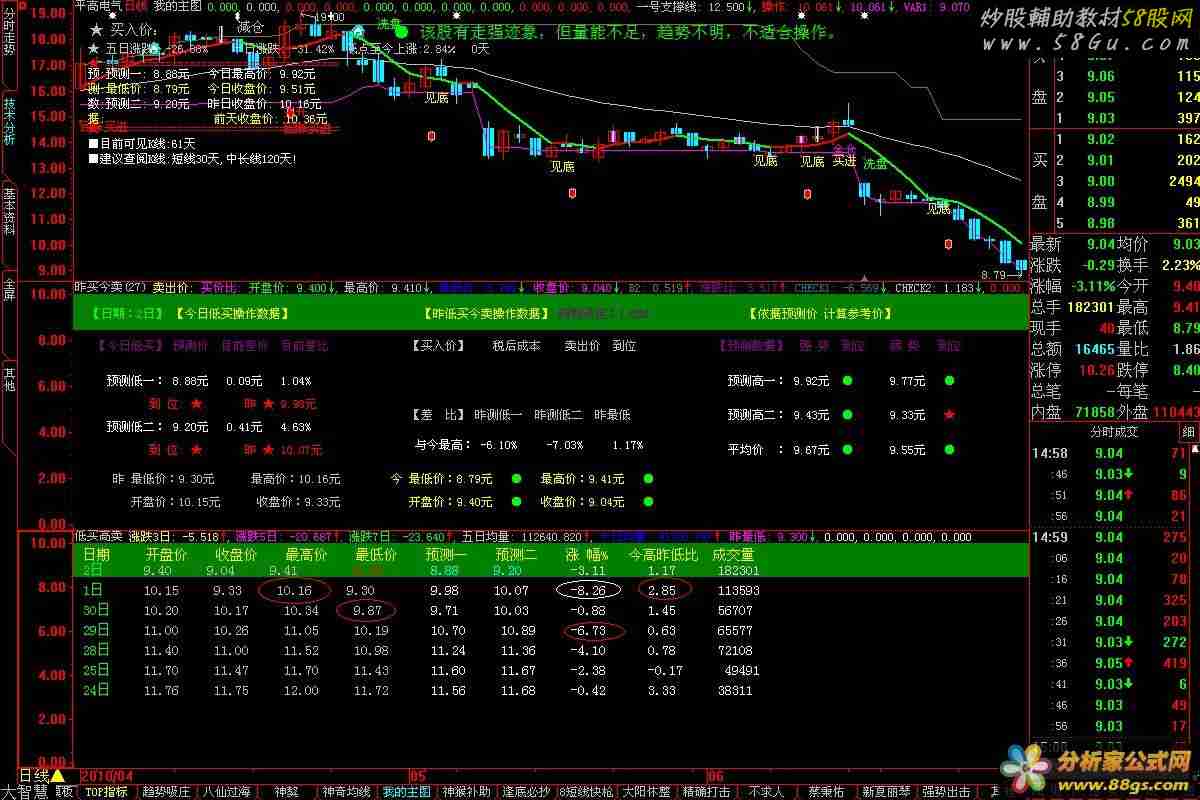The height and width of the screenshot is (800, 1200).
Task: Click the red star under 预测低一 到位
Action: [x=196, y=404]
